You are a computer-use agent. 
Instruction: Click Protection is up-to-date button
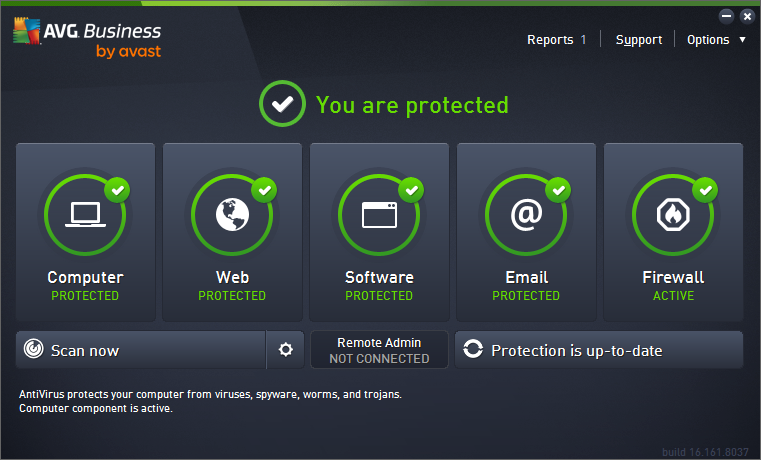coord(599,350)
